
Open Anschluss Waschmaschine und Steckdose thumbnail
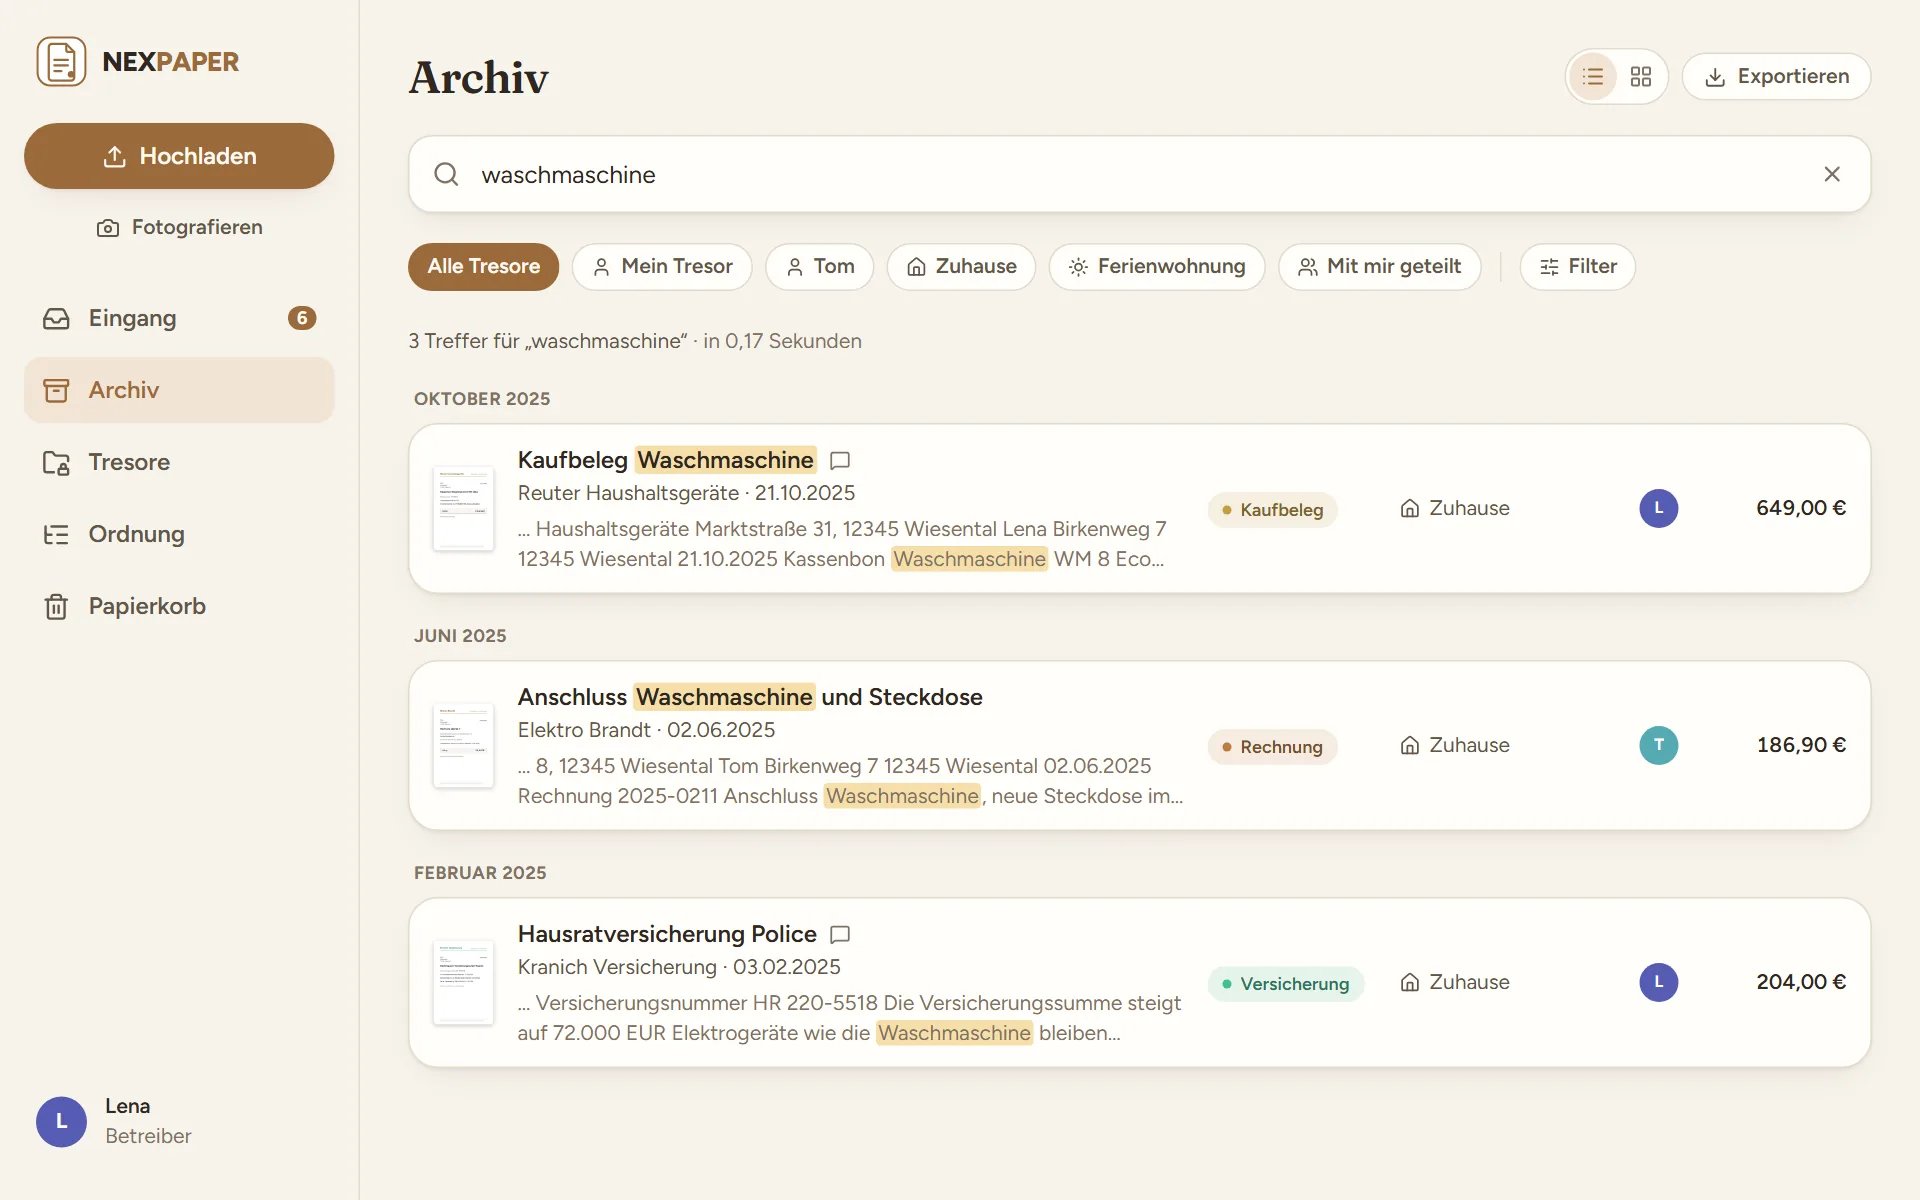463,745
